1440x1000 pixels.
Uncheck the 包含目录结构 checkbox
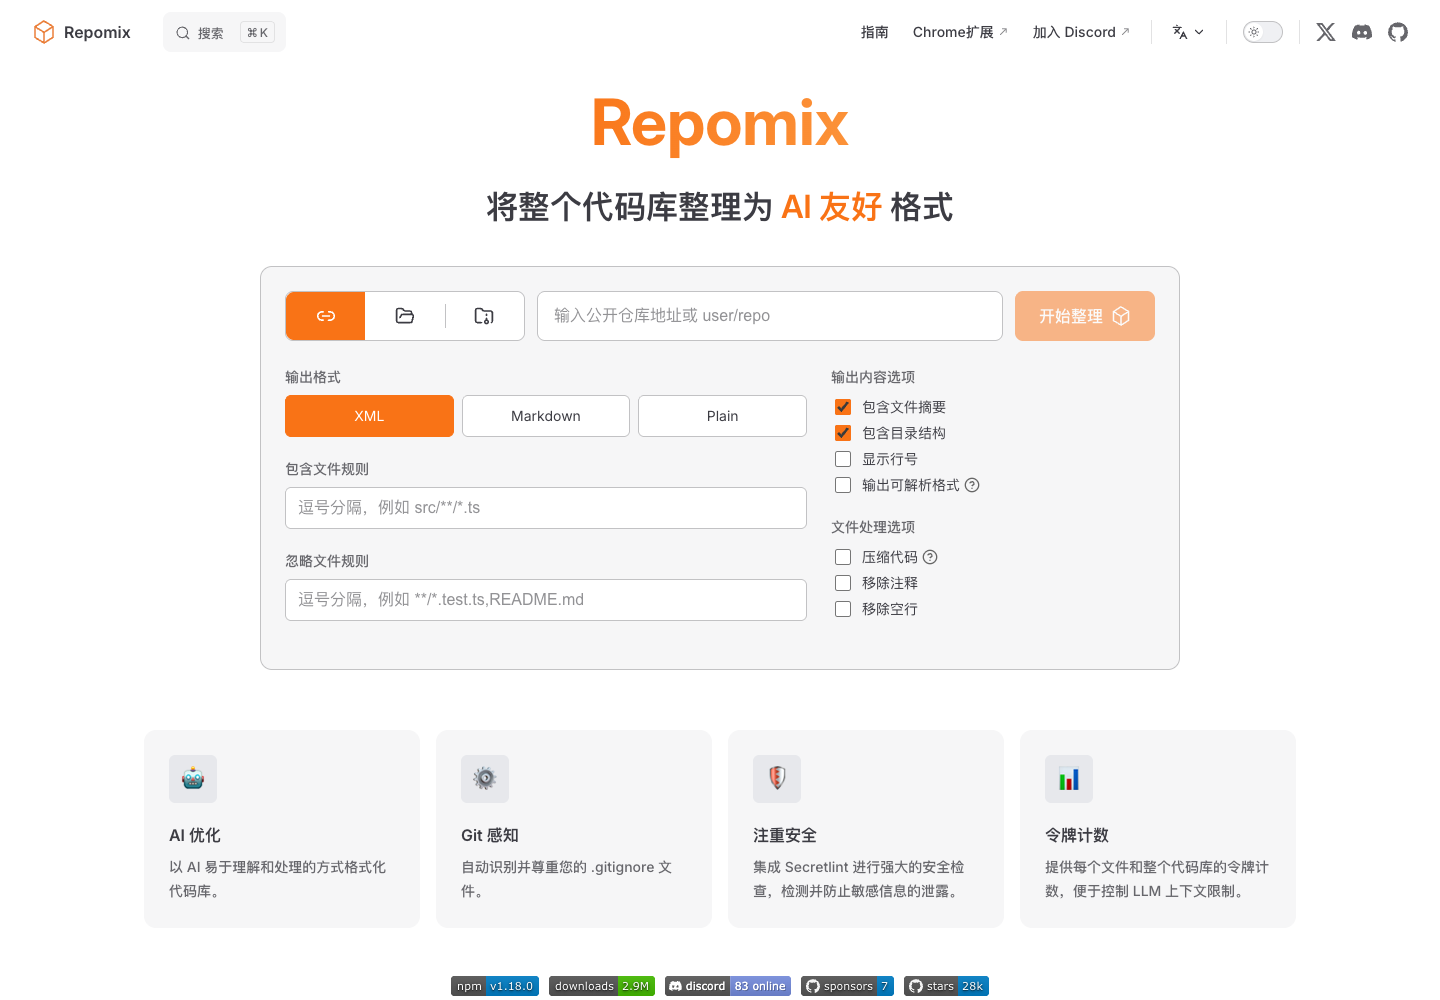pos(843,433)
